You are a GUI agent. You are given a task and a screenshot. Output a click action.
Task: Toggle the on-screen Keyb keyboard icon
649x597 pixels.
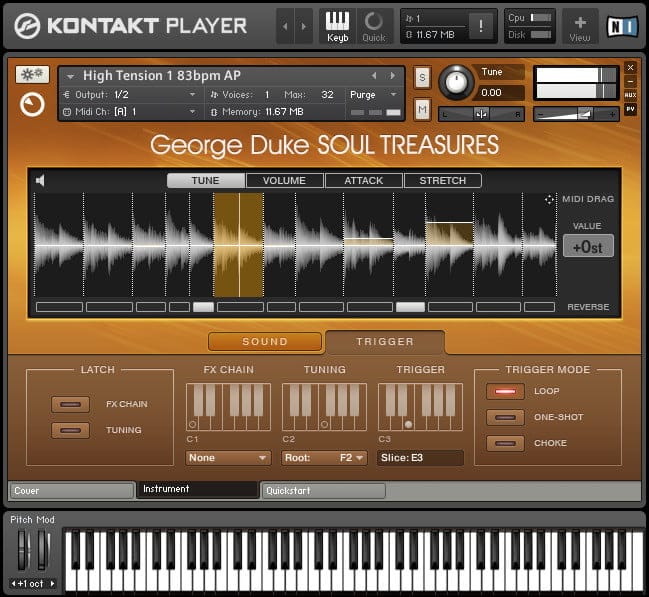337,26
